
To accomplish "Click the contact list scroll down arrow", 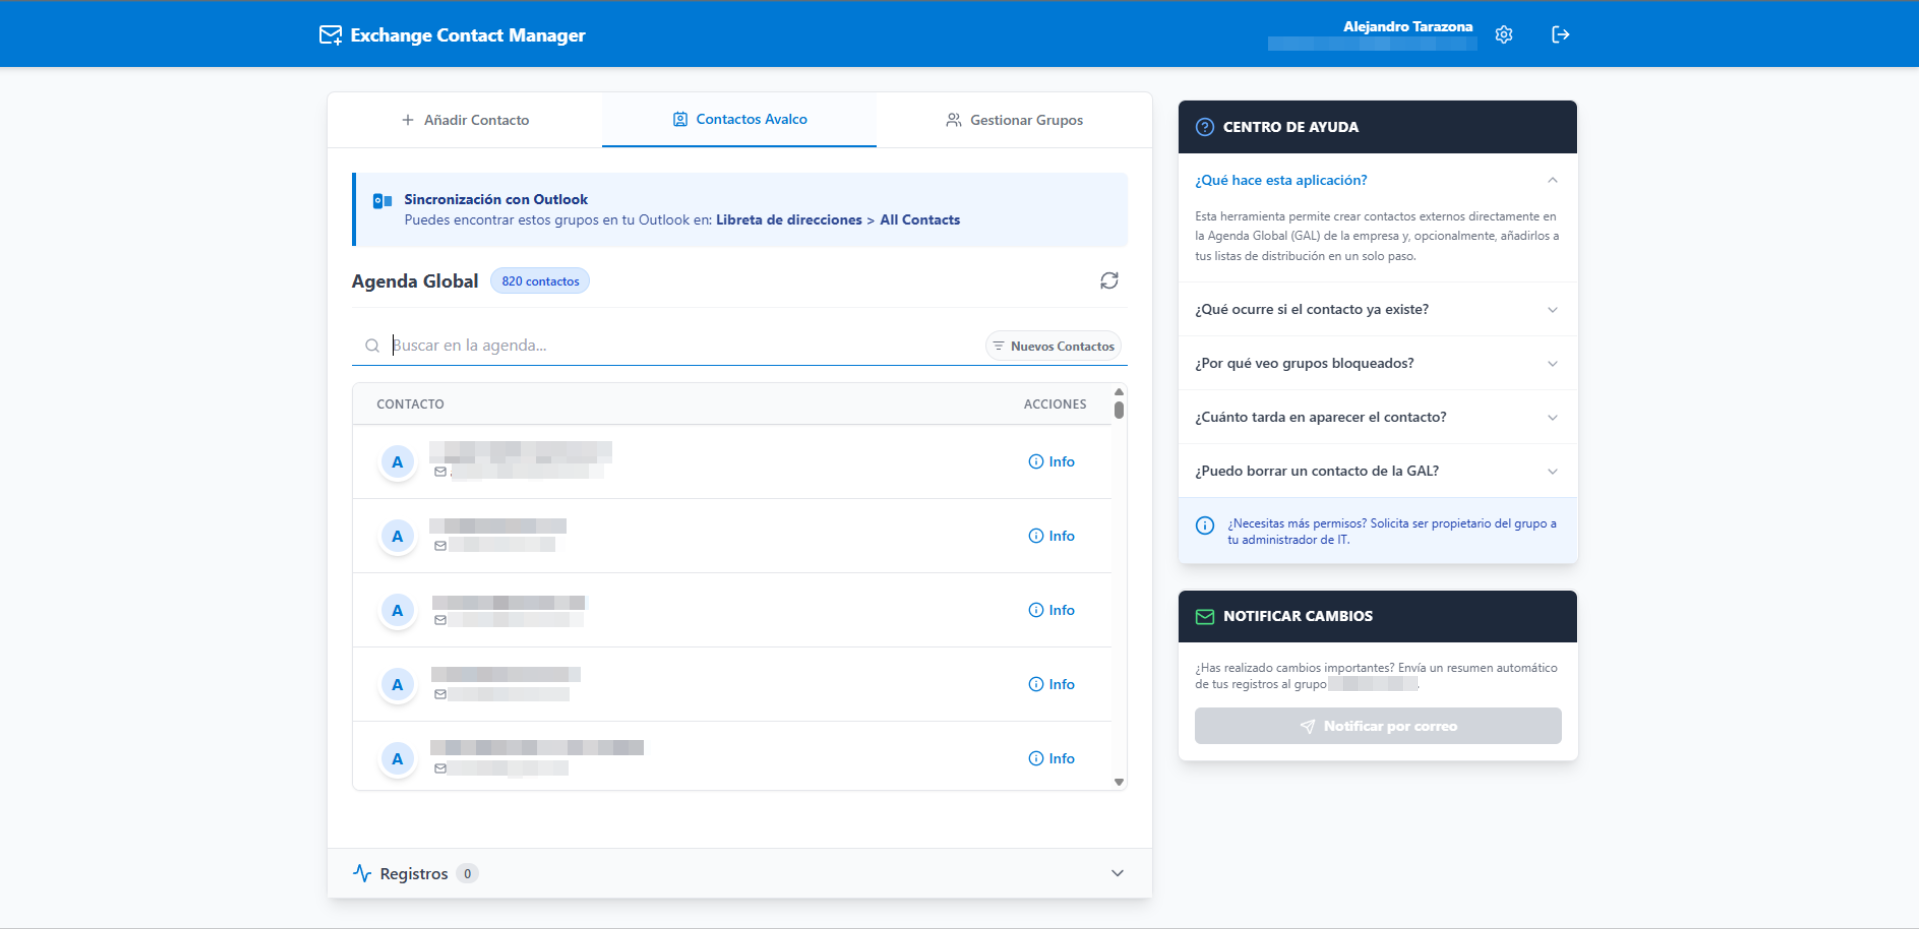I will [1119, 782].
